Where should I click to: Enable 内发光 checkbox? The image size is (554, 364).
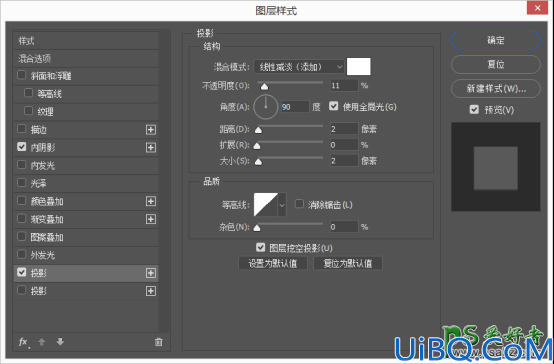(x=22, y=165)
